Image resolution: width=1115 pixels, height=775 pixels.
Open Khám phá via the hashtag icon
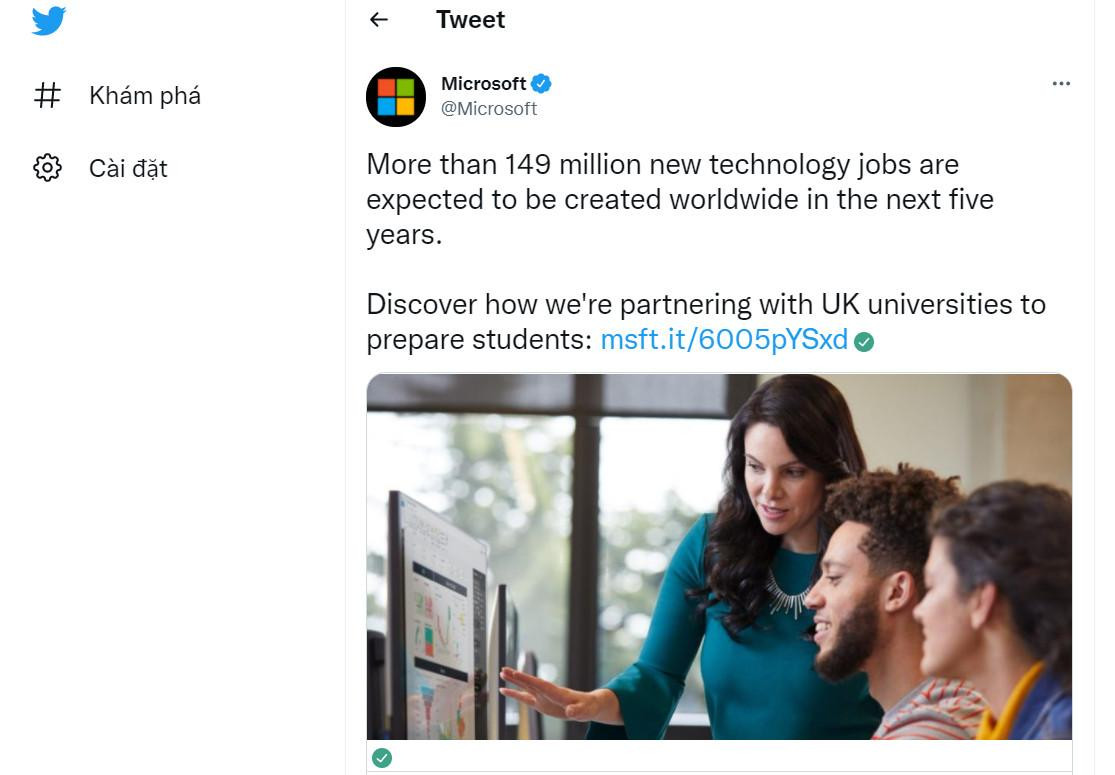point(48,95)
